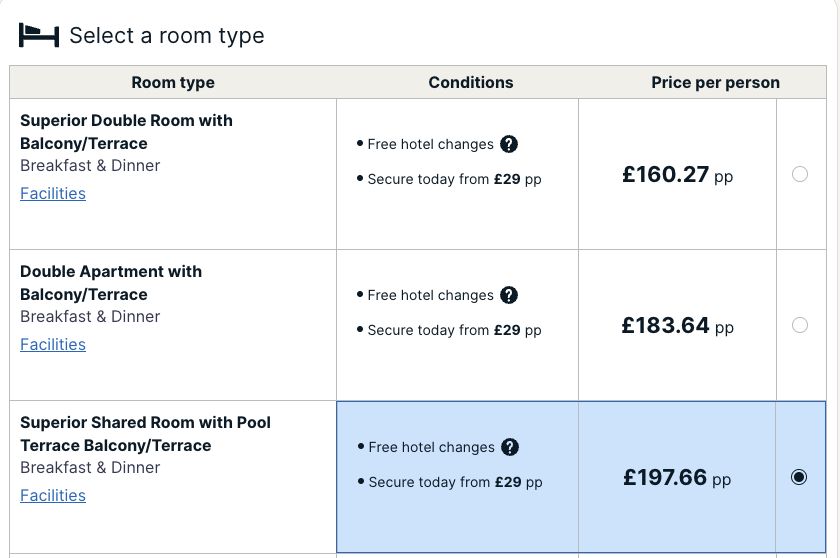Open Facilities link for Double Apartment
The height and width of the screenshot is (558, 840).
53,344
